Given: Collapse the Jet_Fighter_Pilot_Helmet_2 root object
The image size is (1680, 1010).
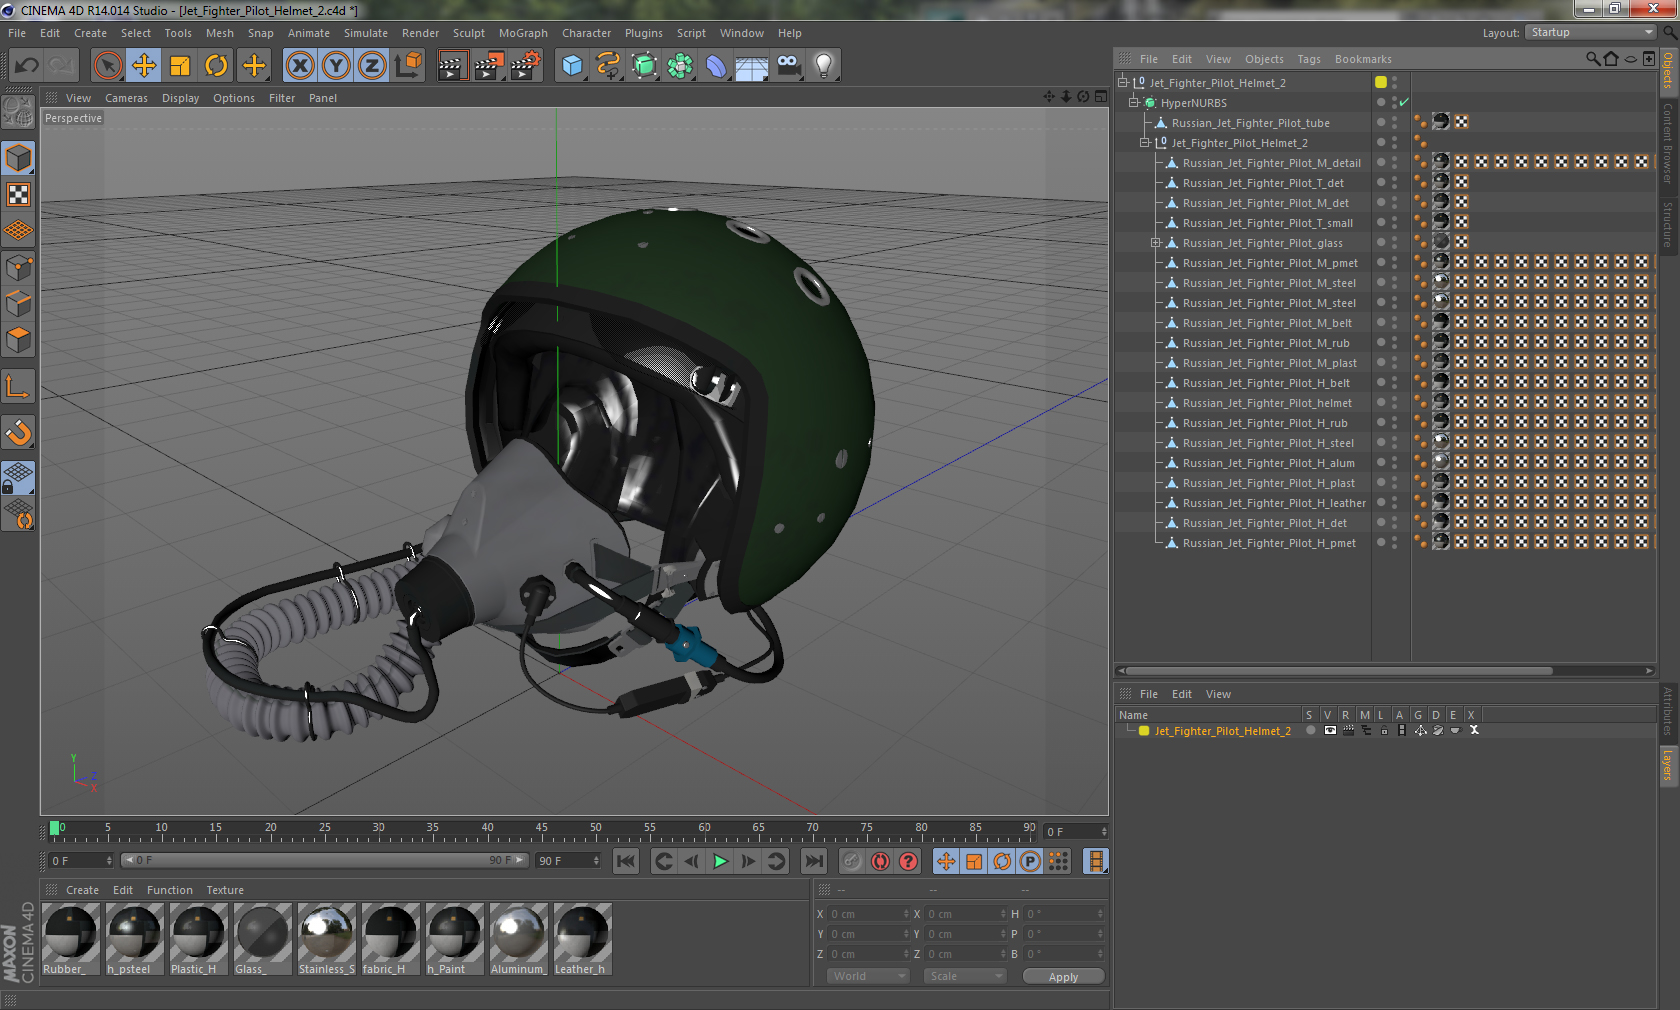Looking at the screenshot, I should [x=1123, y=83].
